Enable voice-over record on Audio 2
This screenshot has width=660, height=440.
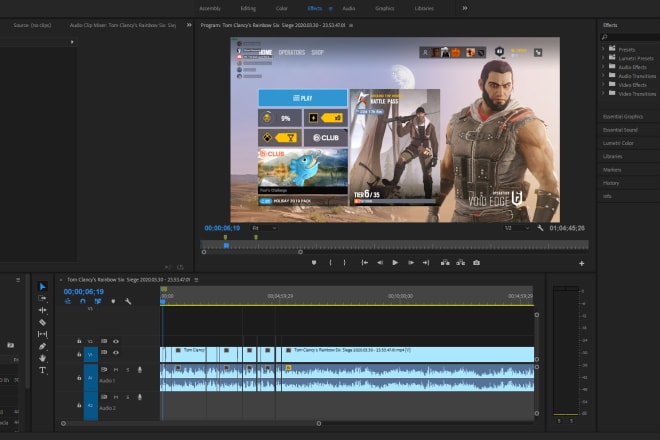140,397
